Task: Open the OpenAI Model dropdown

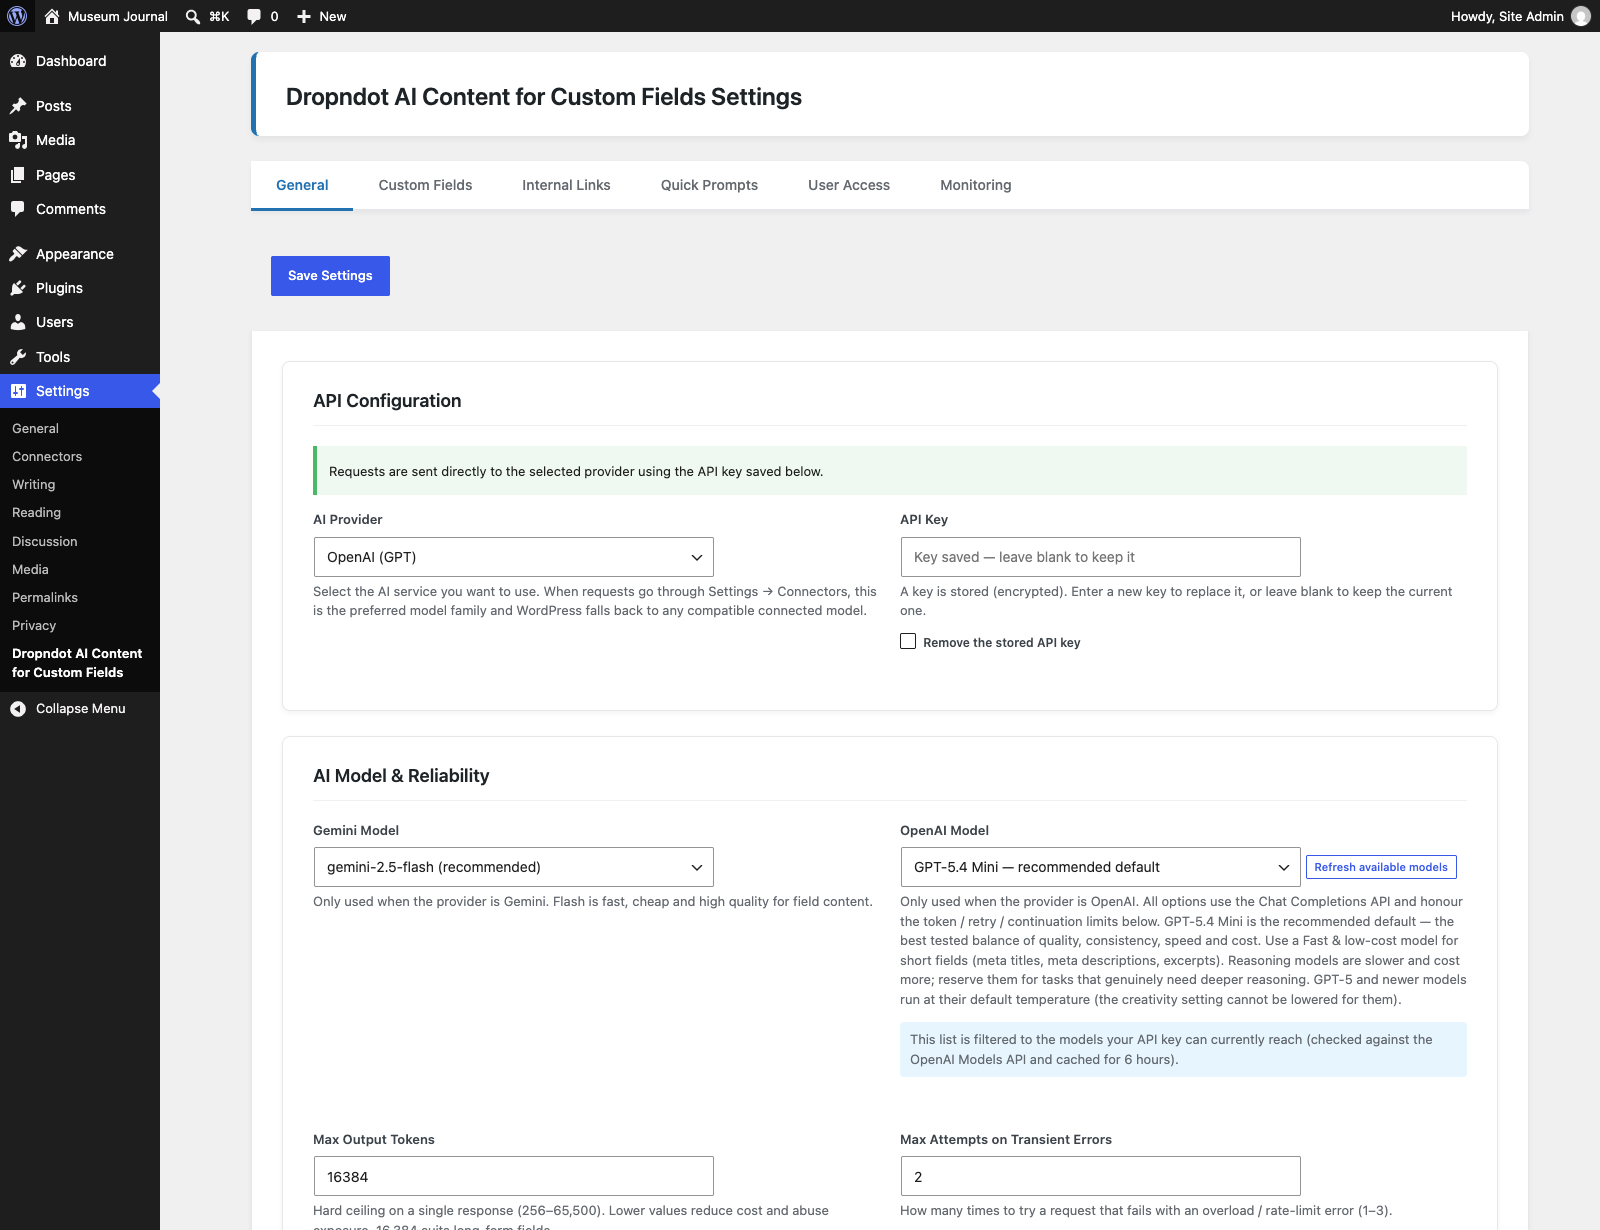Action: pos(1100,867)
